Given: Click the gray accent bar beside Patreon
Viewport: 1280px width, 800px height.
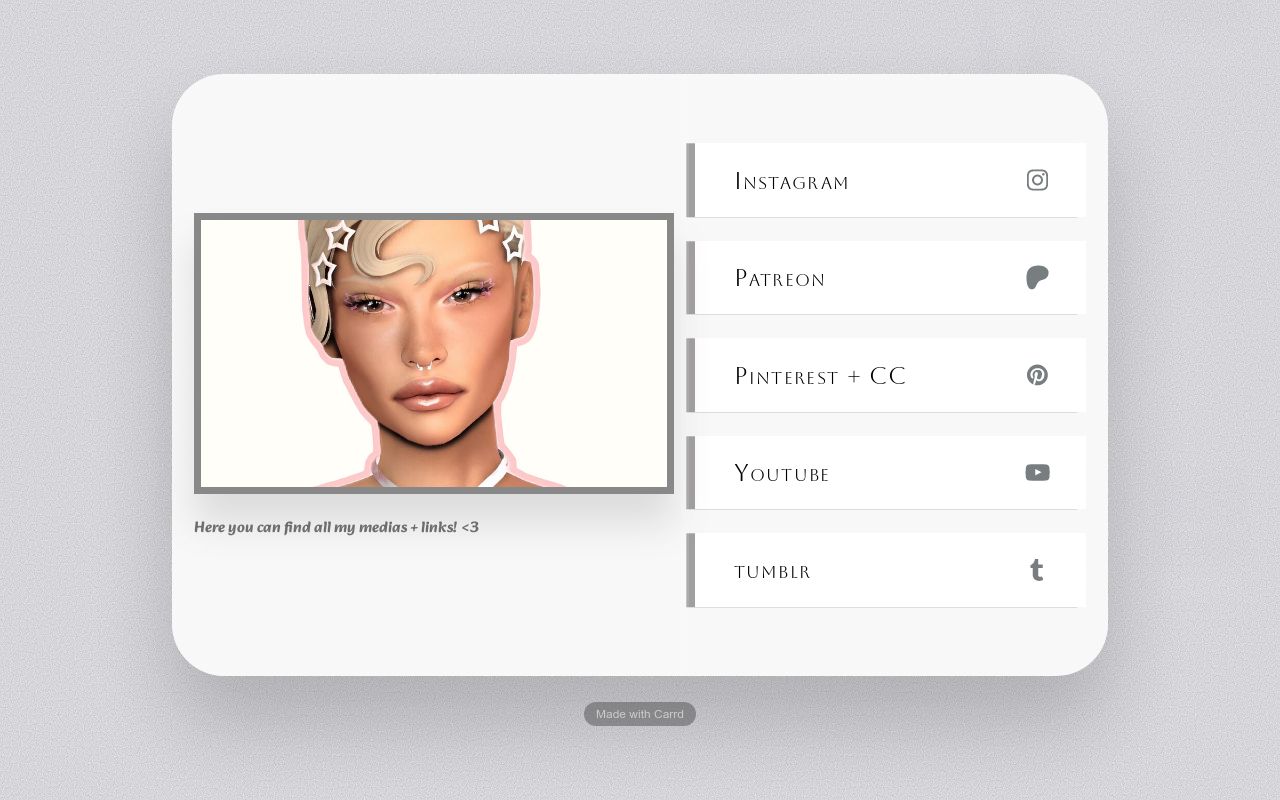Looking at the screenshot, I should pos(690,278).
